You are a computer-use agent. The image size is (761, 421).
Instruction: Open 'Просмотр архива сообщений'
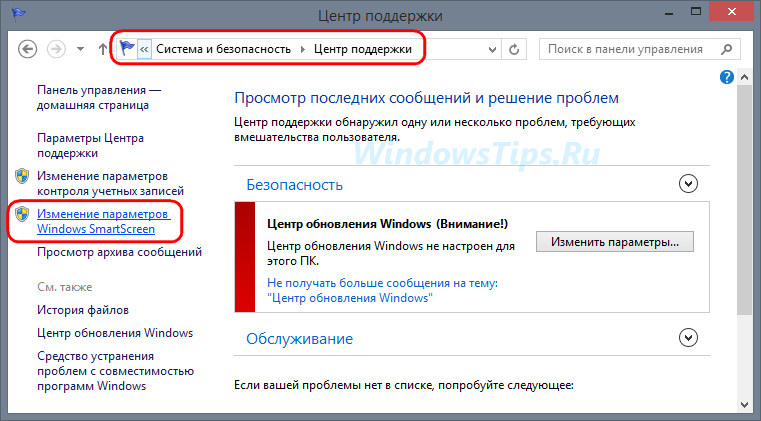point(119,252)
